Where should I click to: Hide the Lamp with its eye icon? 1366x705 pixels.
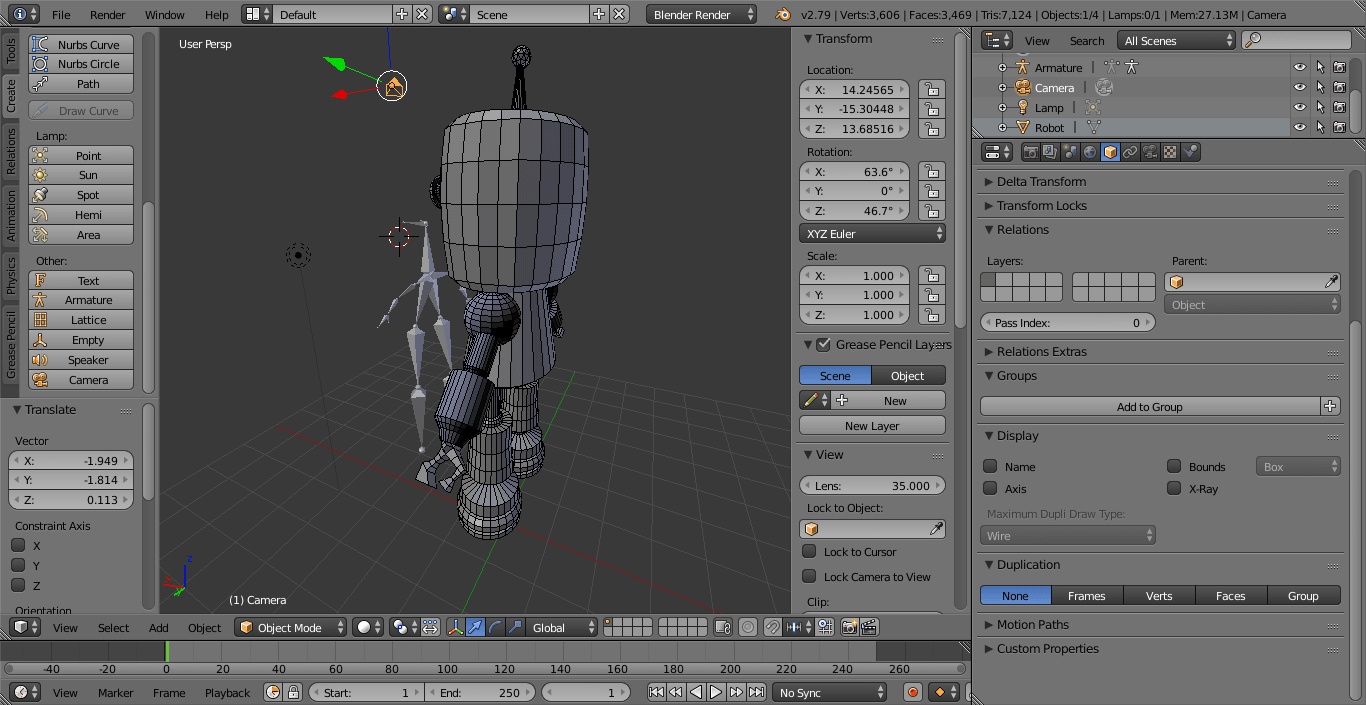pyautogui.click(x=1300, y=108)
